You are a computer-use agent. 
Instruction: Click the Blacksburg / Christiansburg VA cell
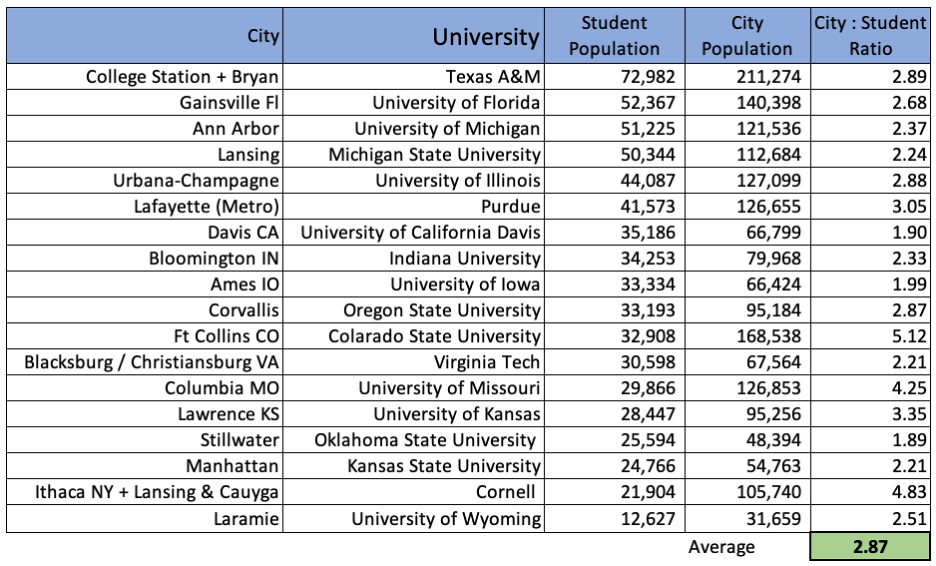pyautogui.click(x=152, y=363)
